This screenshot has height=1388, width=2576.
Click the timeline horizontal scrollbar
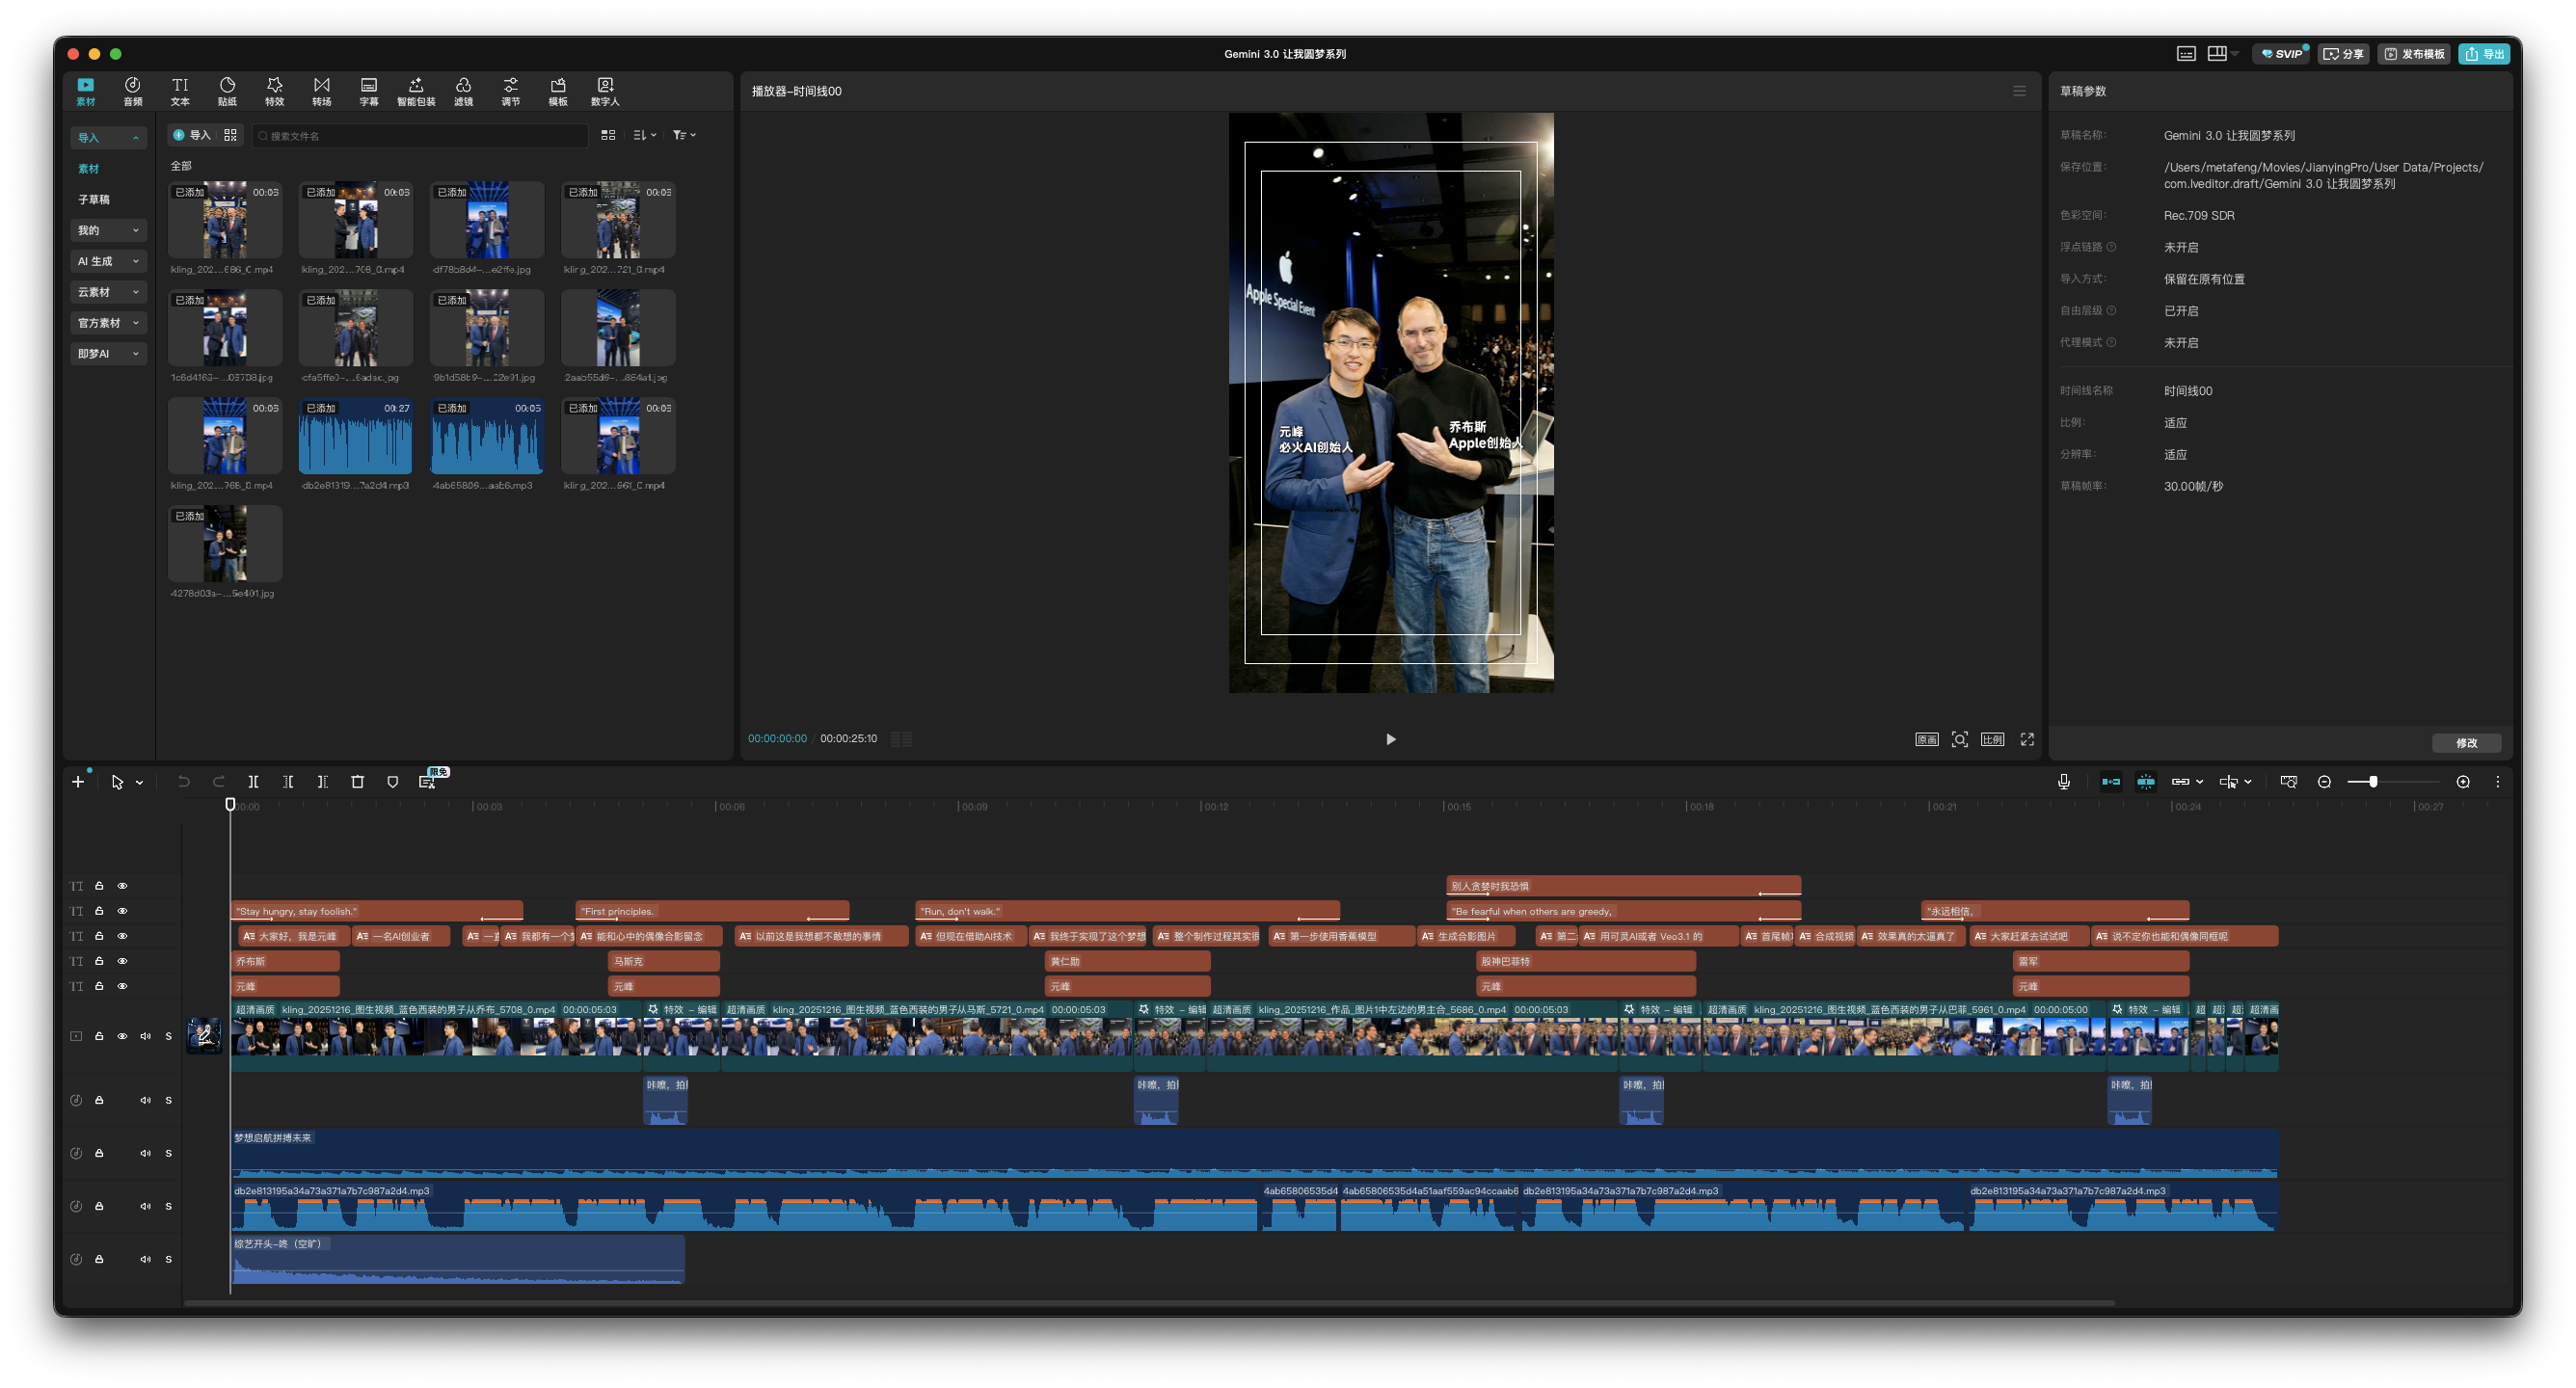pos(1149,1303)
